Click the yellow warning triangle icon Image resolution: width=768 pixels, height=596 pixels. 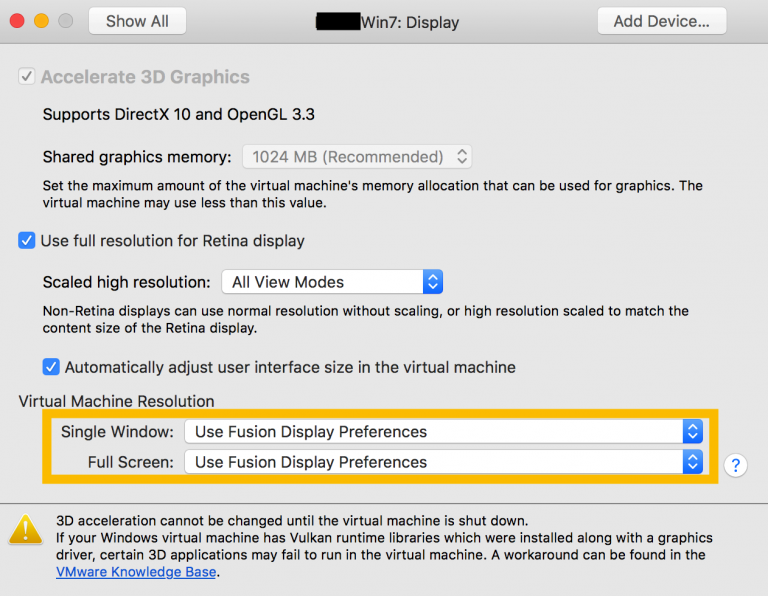pyautogui.click(x=25, y=529)
